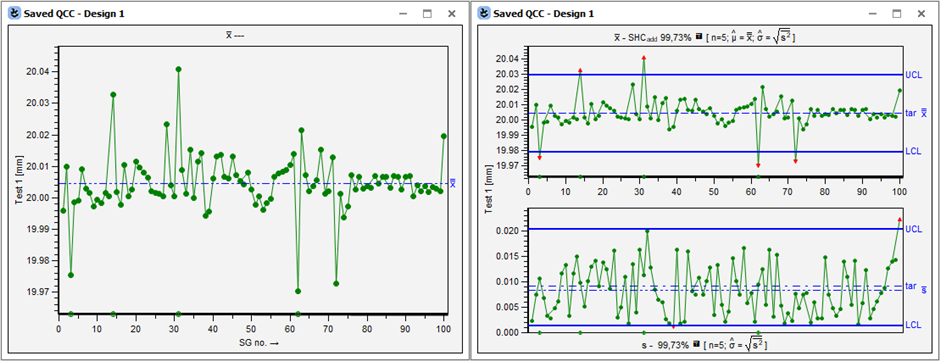Image resolution: width=940 pixels, height=361 pixels.
Task: Click the UCL label of the x̄ chart
Action: (x=914, y=74)
